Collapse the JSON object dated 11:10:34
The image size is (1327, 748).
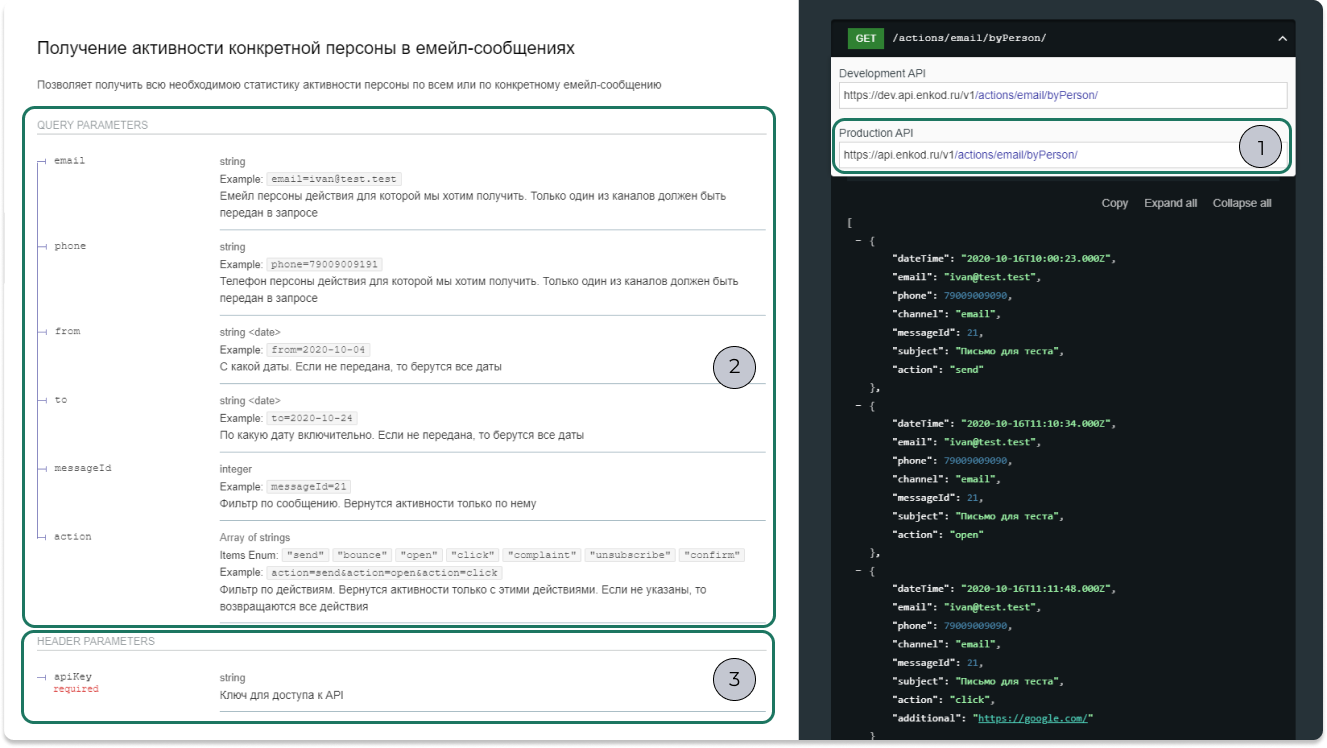tap(860, 406)
